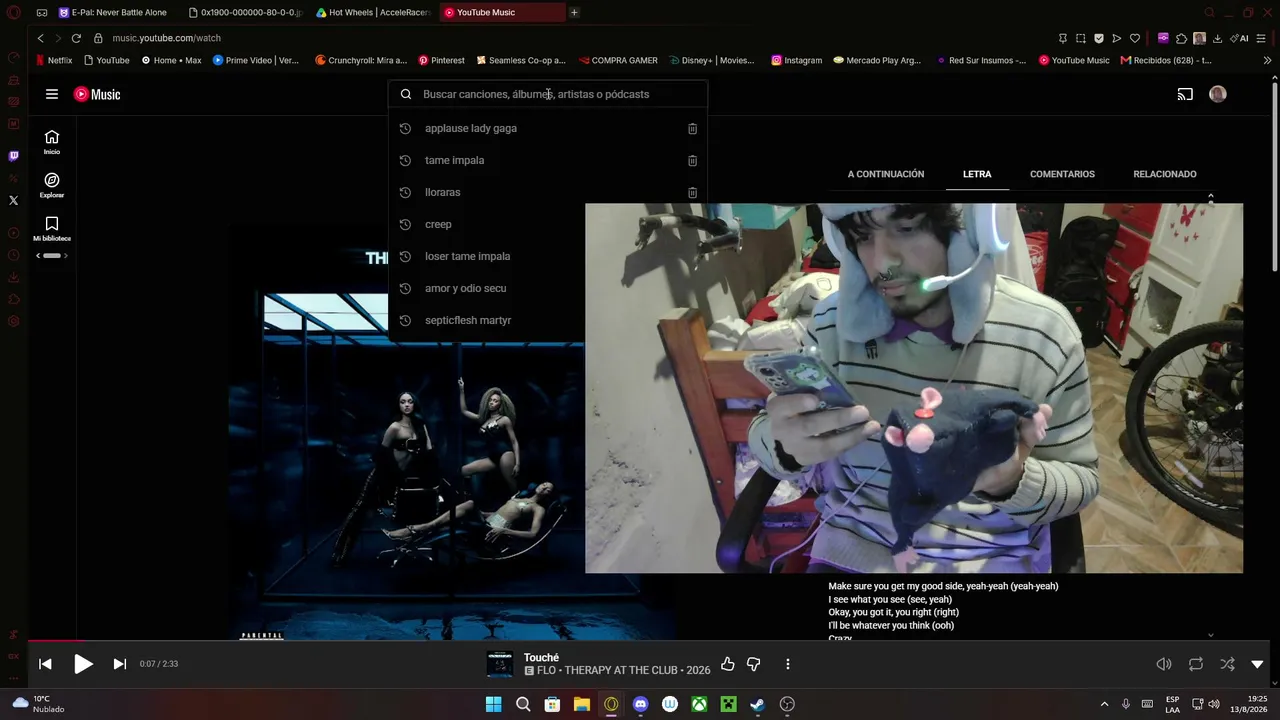Delete 'tame impala' from search history
1280x720 pixels.
[692, 160]
